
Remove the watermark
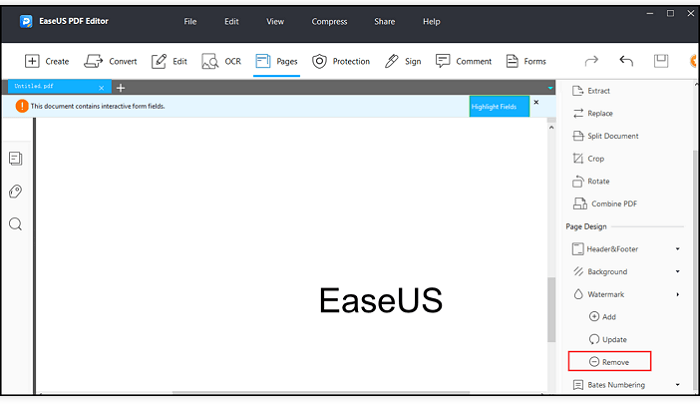[609, 361]
